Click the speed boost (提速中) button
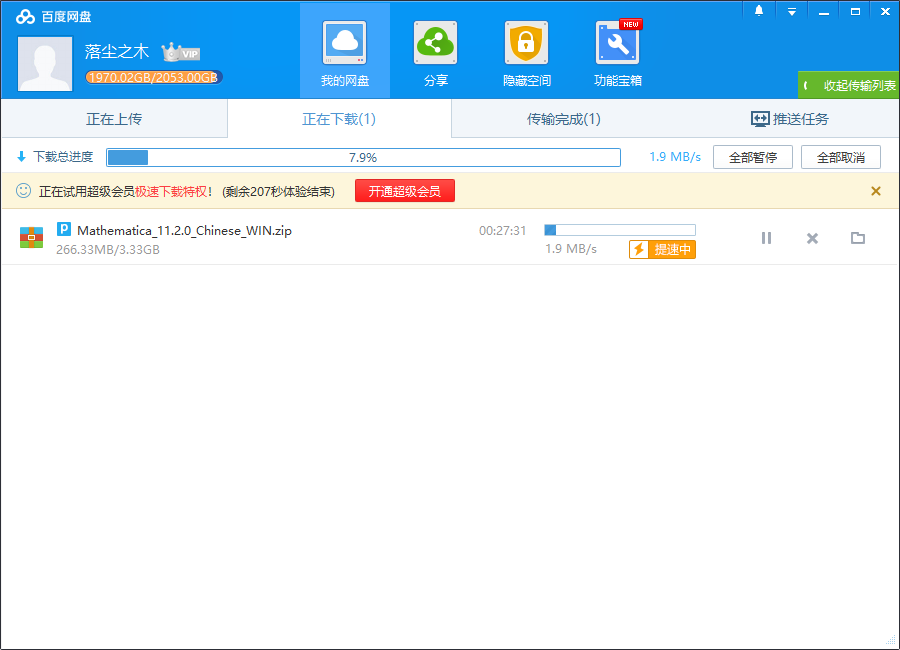The image size is (900, 650). click(x=662, y=249)
